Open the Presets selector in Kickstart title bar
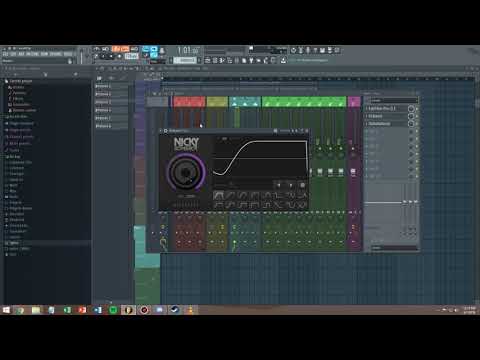This screenshot has height=360, width=480. pyautogui.click(x=285, y=131)
